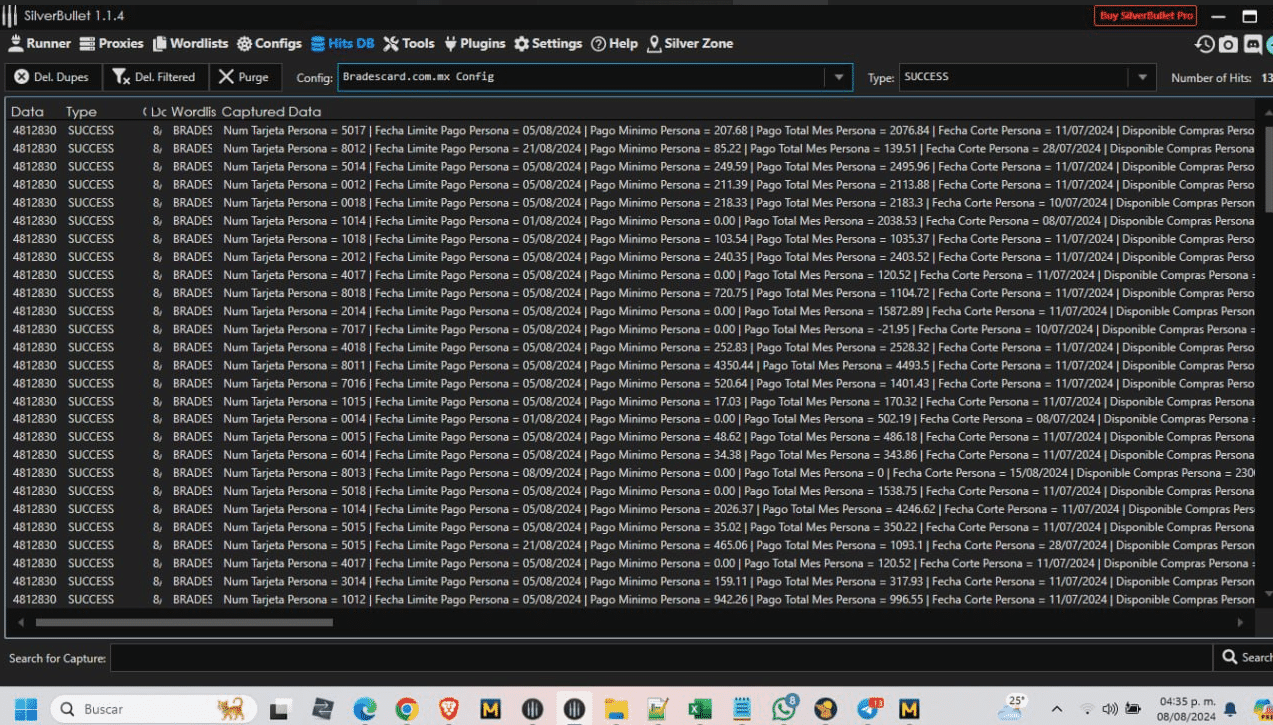Open the Plugins section
The image size is (1273, 725).
click(x=475, y=44)
